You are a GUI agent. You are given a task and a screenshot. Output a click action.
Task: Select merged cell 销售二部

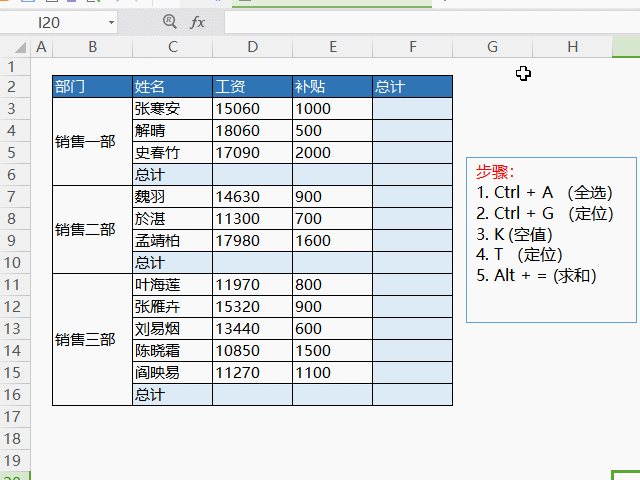click(93, 230)
